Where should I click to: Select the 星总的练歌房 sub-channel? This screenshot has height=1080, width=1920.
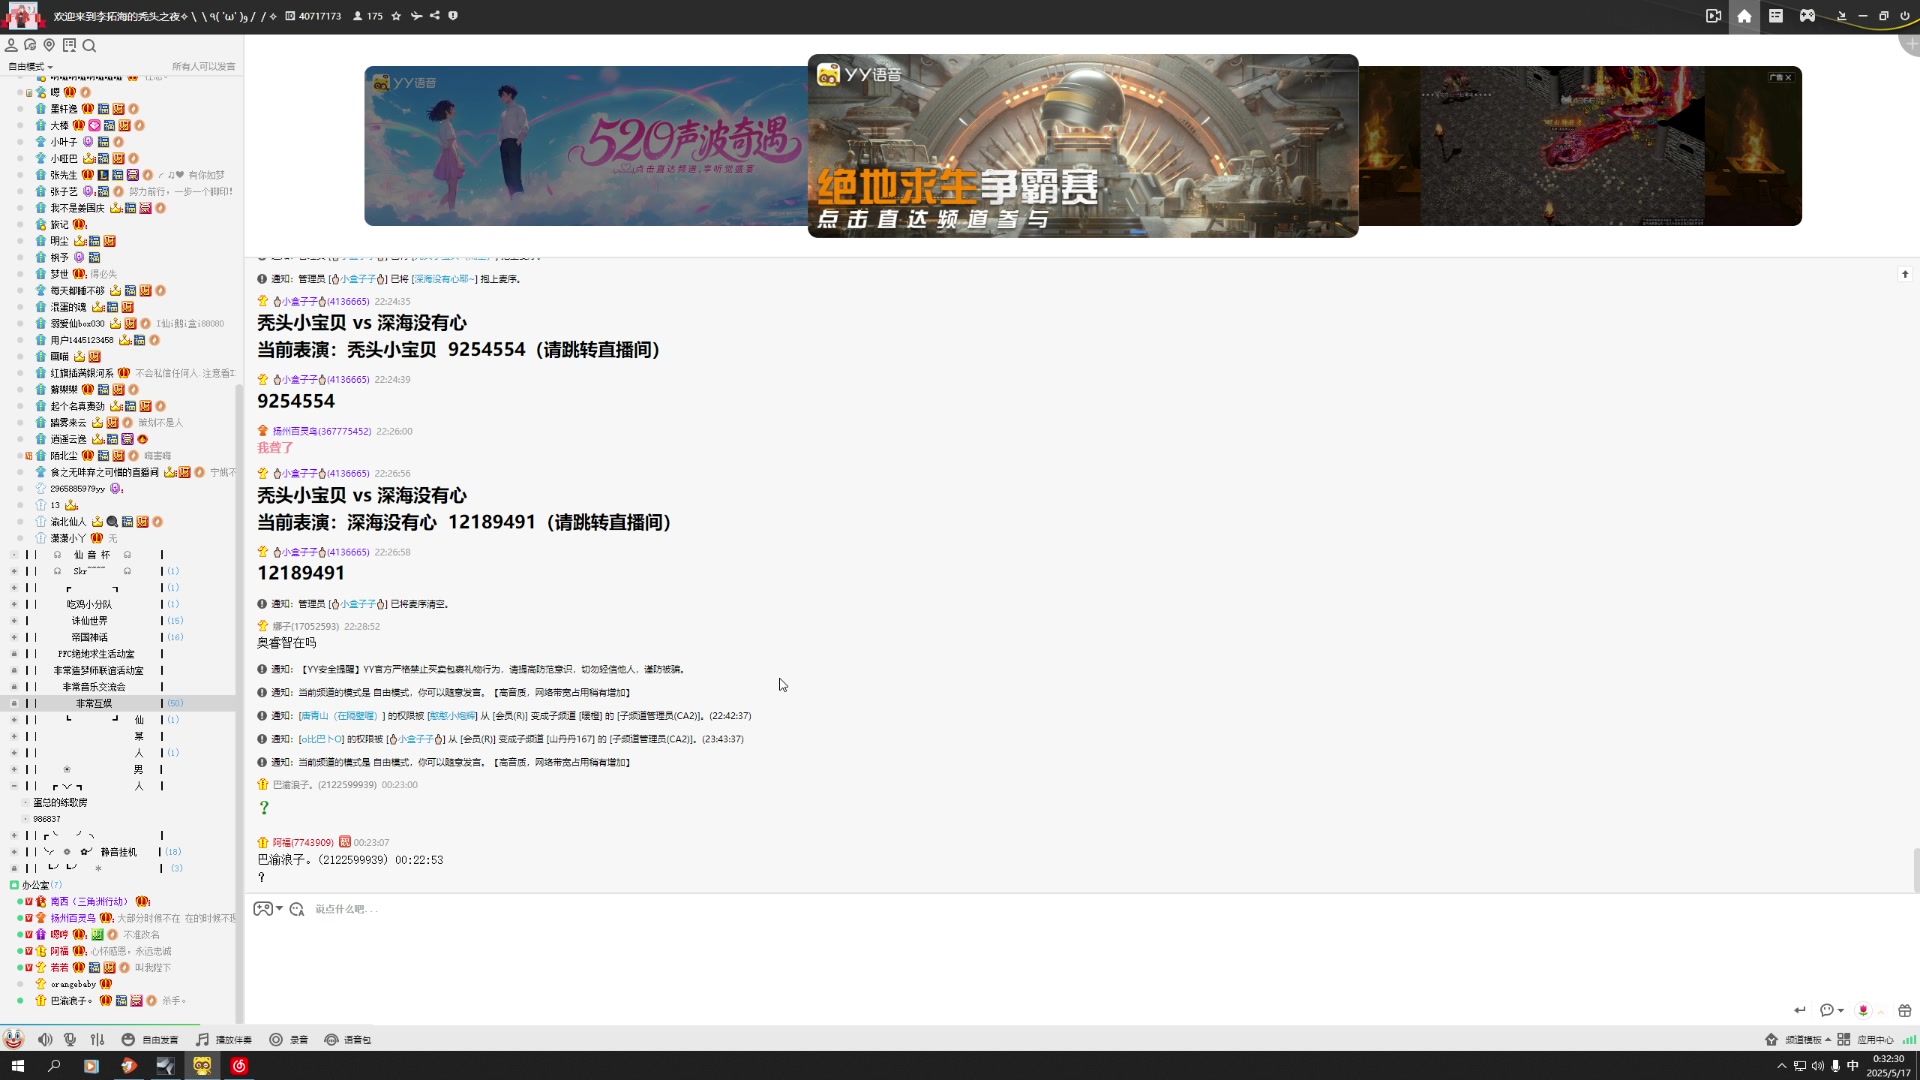60,803
